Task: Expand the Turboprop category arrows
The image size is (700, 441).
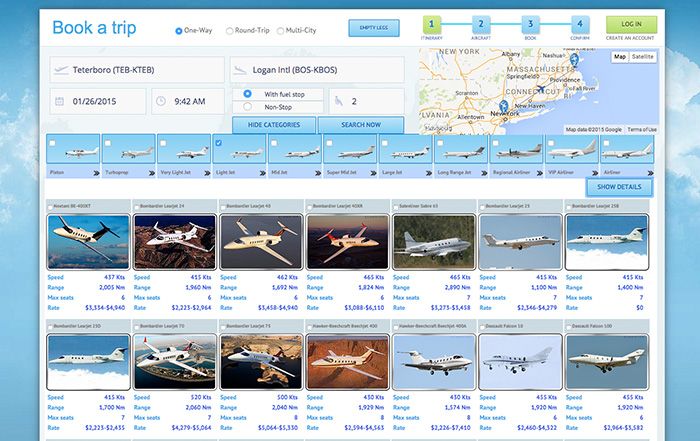Action: 152,173
